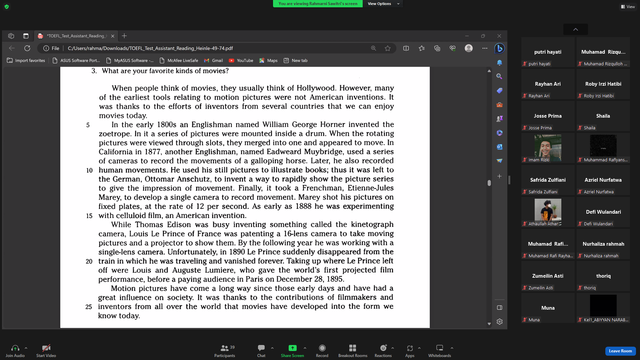Open browser essentials heart icon
This screenshot has height=360, width=640.
(453, 48)
